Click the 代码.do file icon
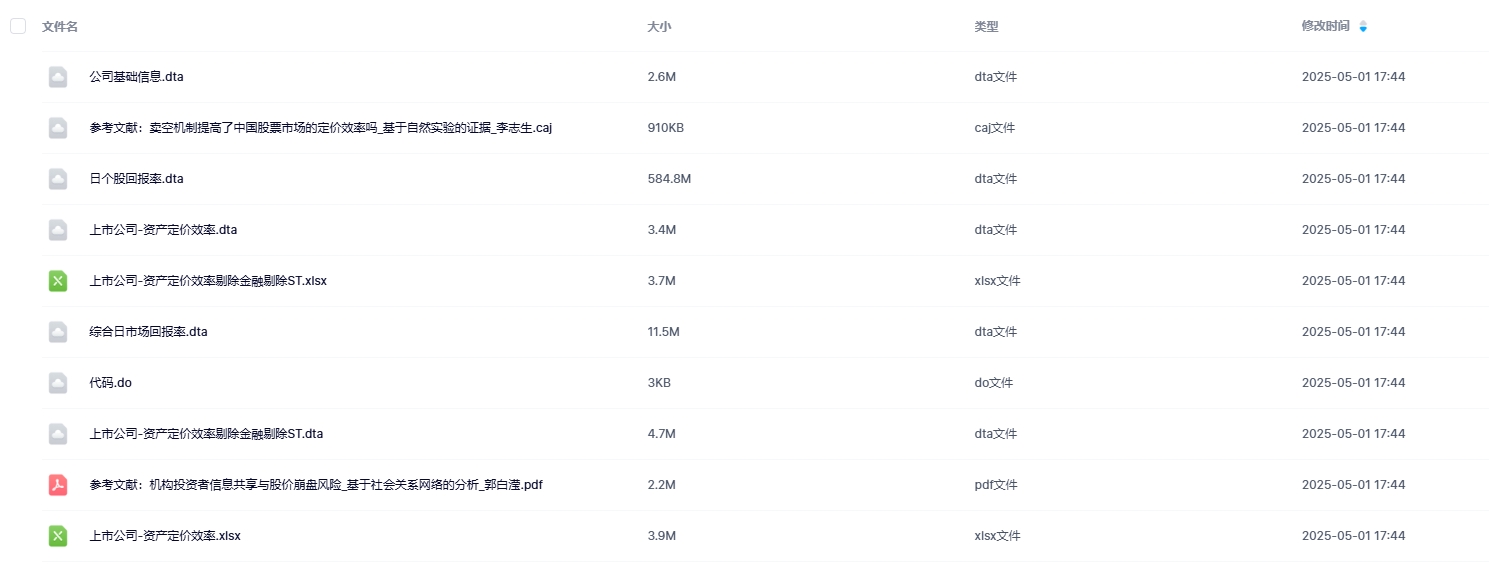The image size is (1489, 577). click(x=58, y=383)
